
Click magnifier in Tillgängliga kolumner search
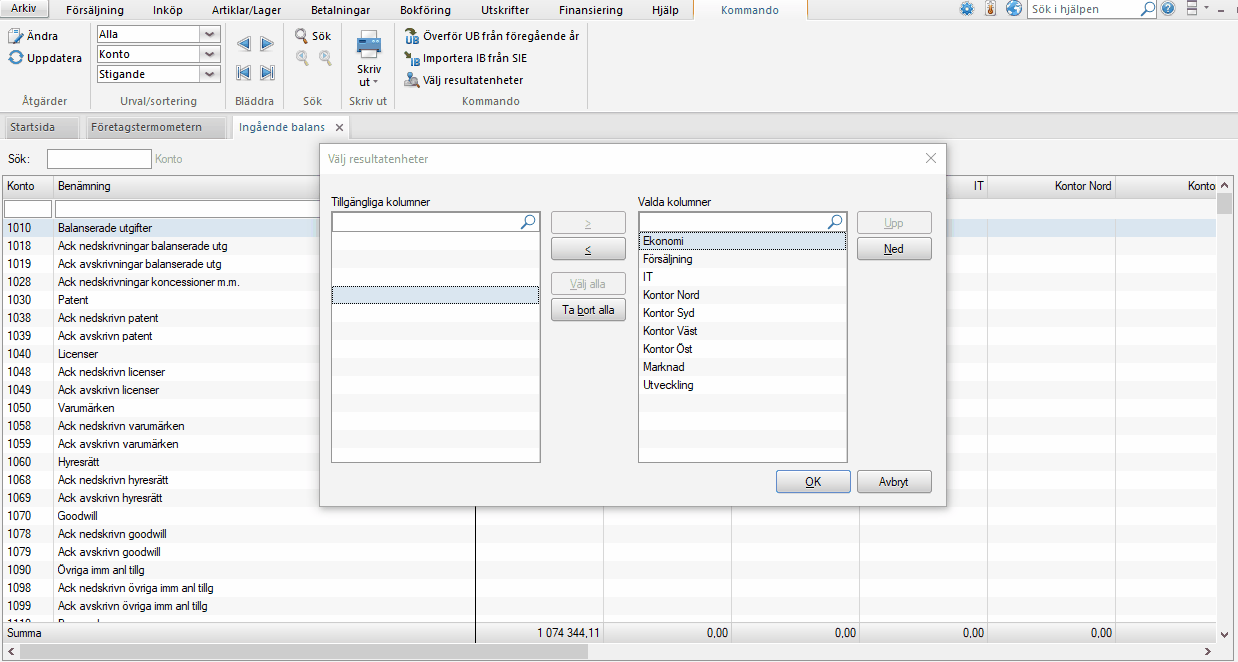(528, 222)
